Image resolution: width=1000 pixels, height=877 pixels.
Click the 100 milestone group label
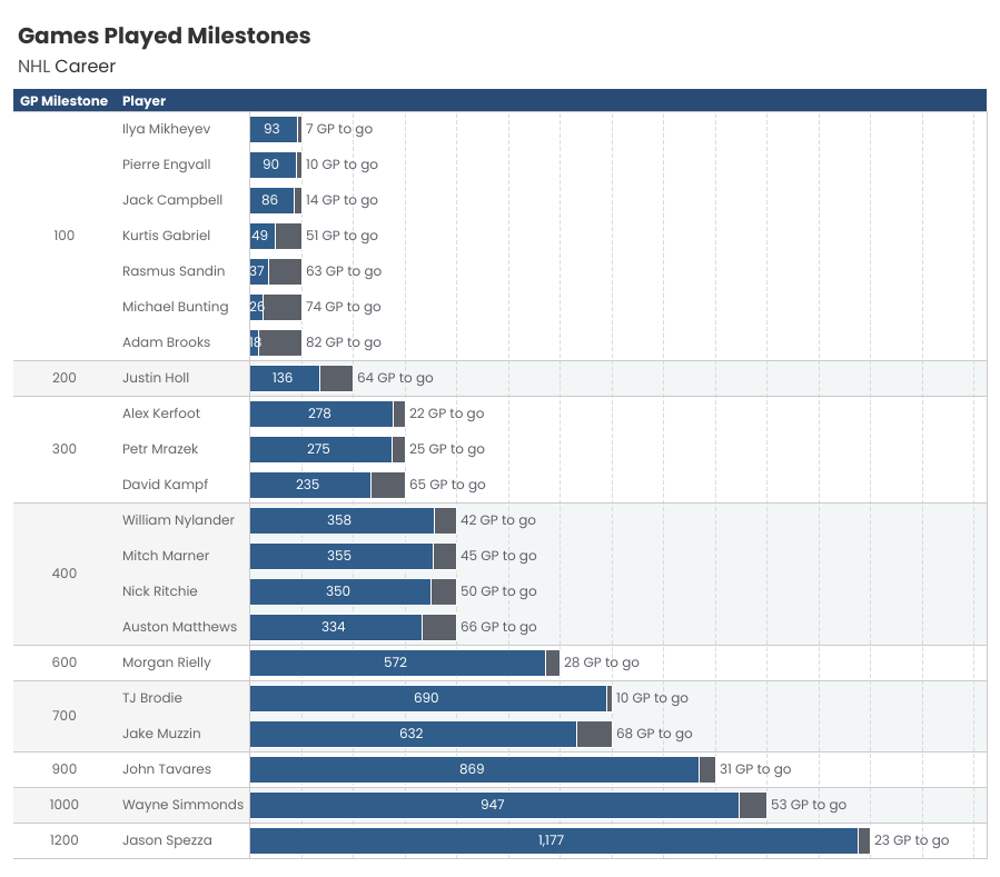click(x=64, y=235)
